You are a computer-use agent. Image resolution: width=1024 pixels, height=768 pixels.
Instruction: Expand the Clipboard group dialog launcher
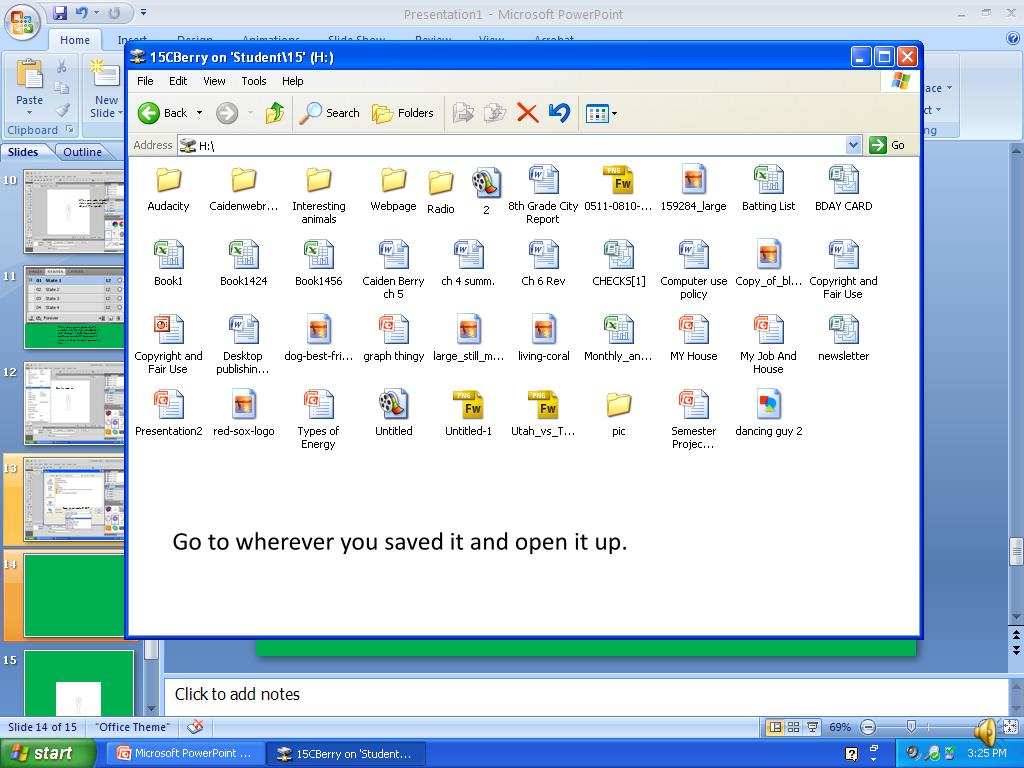pos(69,130)
